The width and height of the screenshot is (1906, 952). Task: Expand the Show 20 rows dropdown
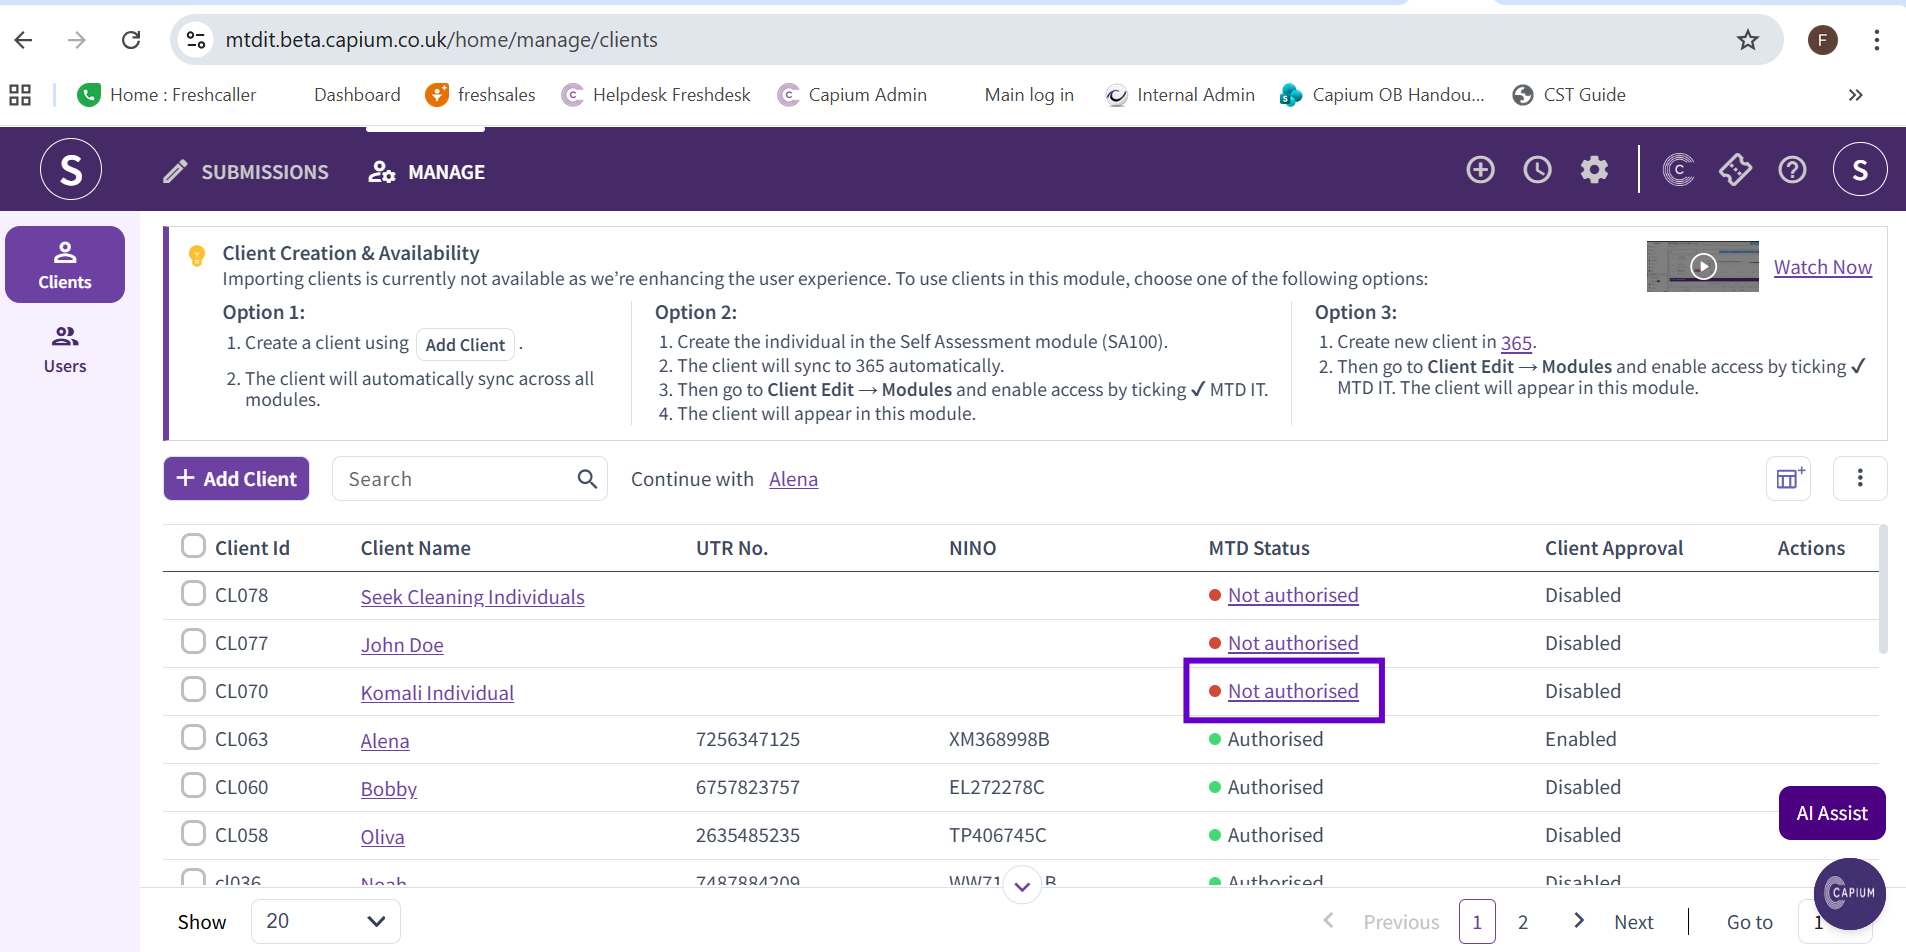click(326, 921)
